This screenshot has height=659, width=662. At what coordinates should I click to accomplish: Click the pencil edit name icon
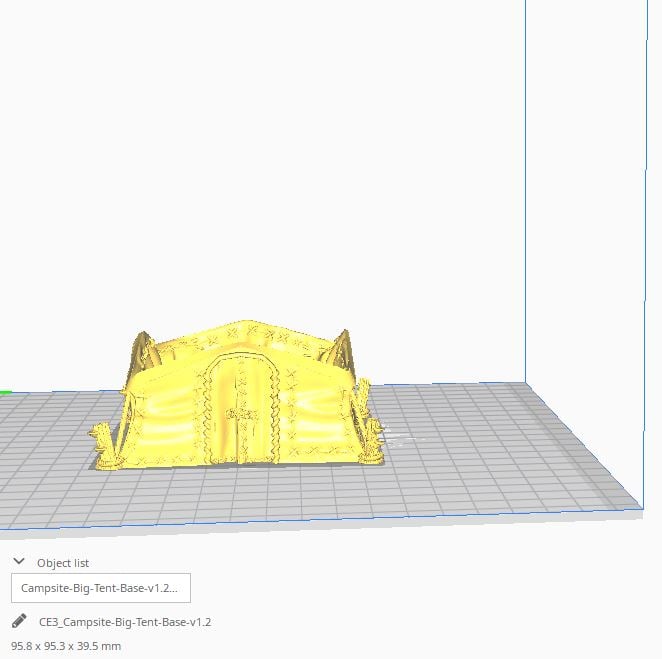[19, 621]
